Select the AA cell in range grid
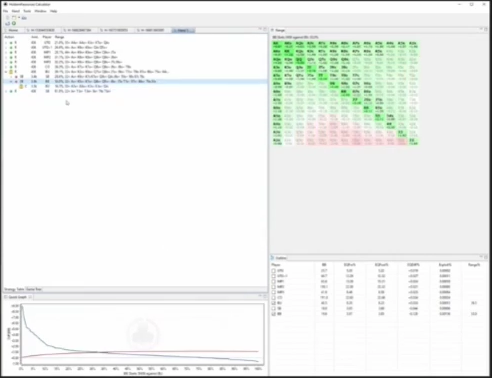This screenshot has width=492, height=378. 277,45
